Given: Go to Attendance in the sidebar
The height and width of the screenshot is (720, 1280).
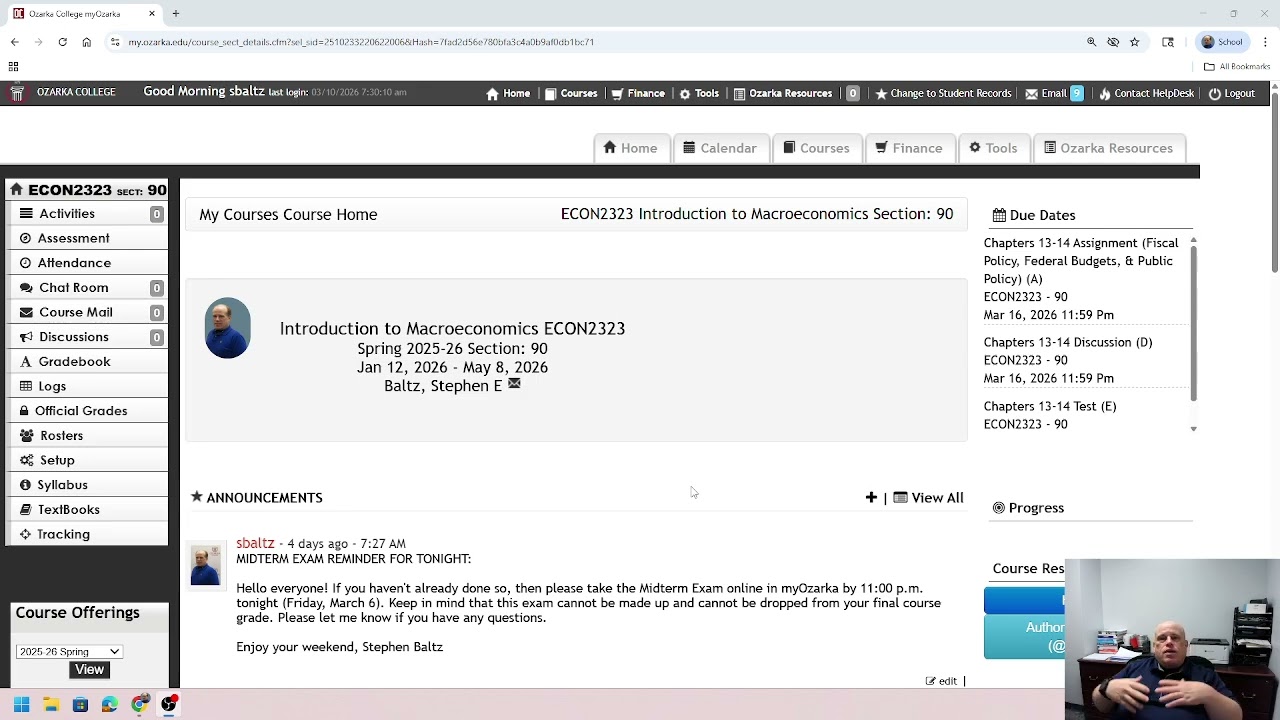Looking at the screenshot, I should tap(88, 263).
